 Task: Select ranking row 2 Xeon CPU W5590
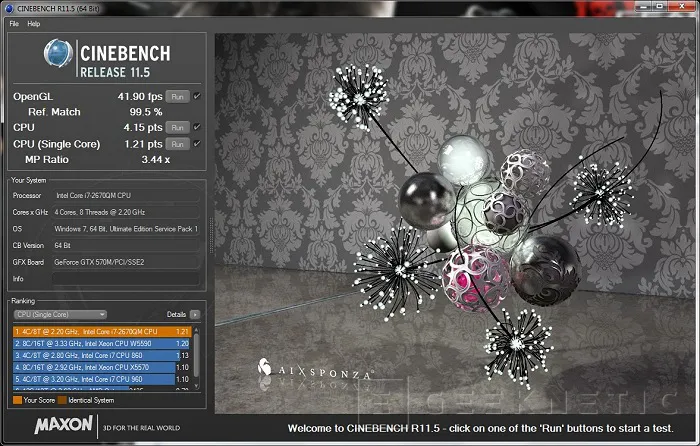(x=102, y=343)
